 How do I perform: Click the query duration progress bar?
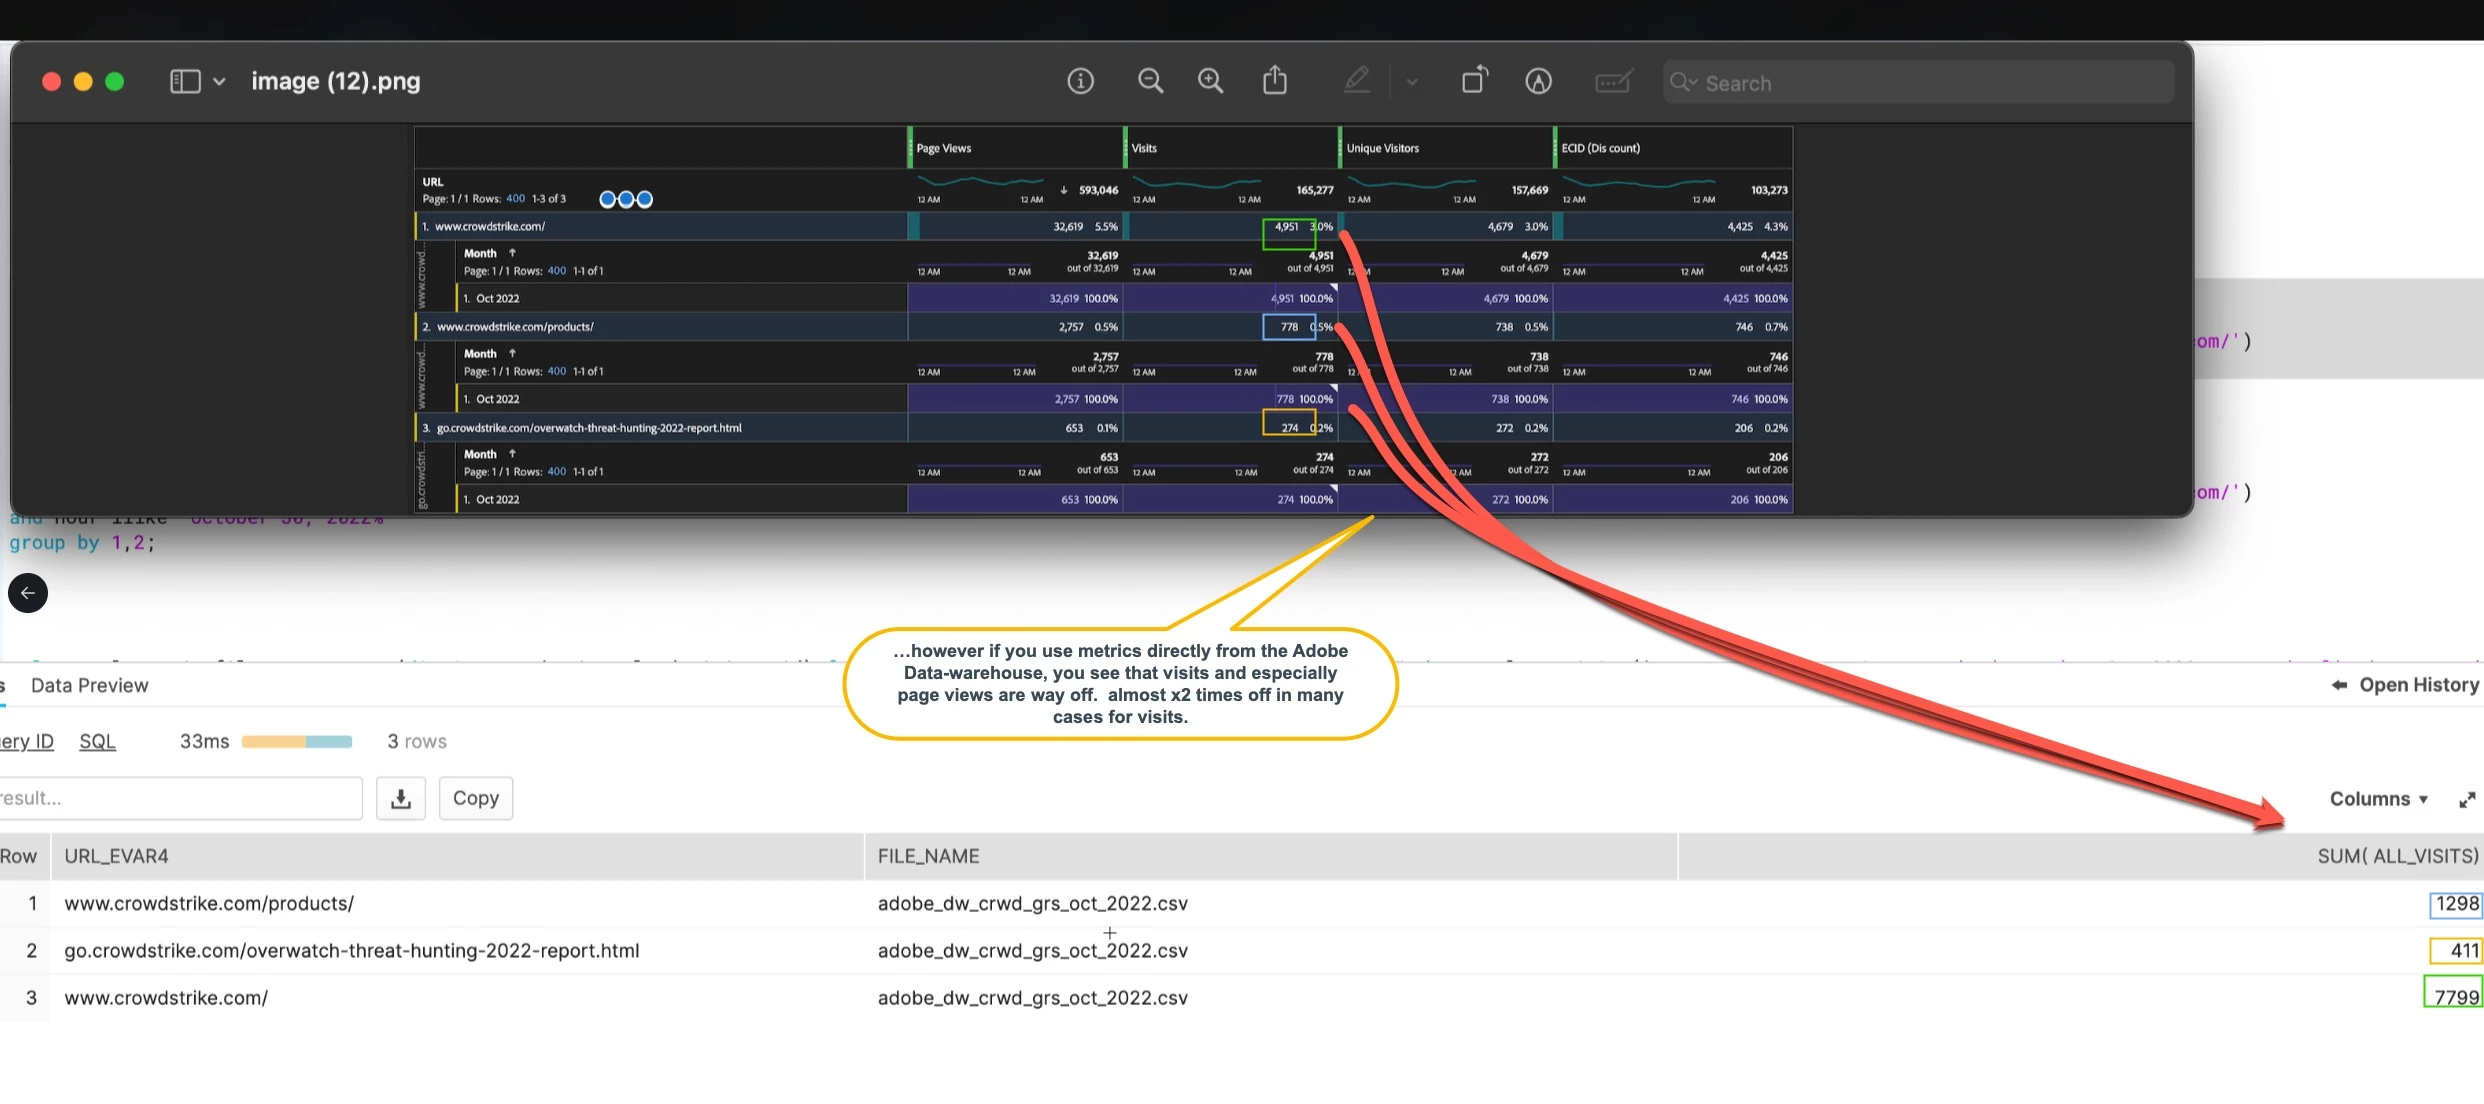[x=297, y=741]
